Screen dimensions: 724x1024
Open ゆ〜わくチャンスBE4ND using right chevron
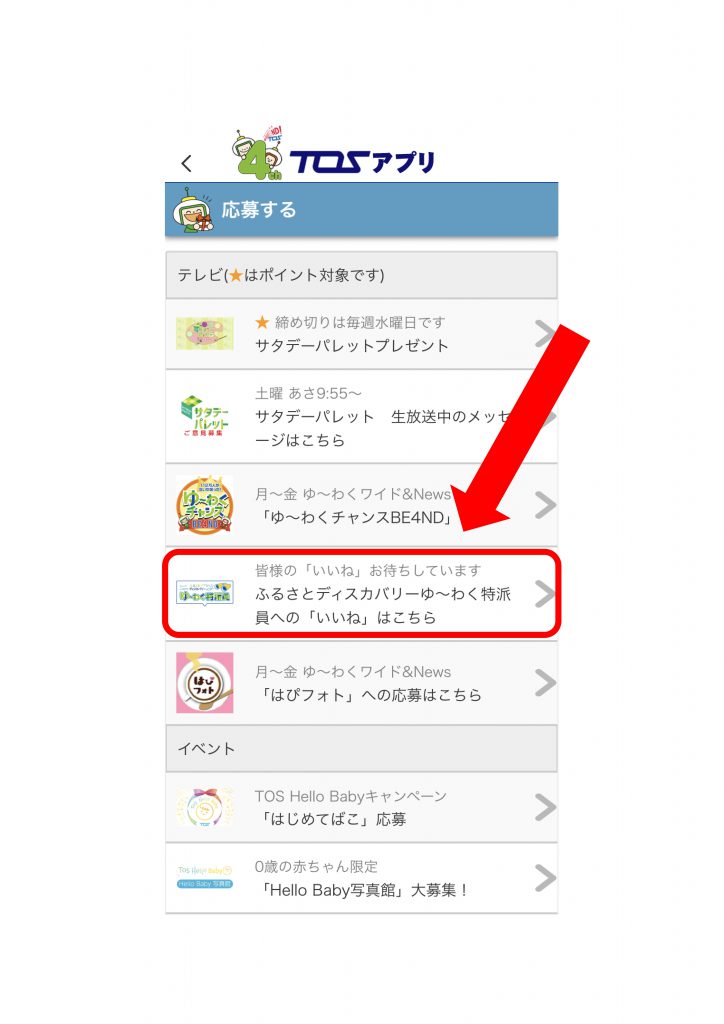coord(545,505)
